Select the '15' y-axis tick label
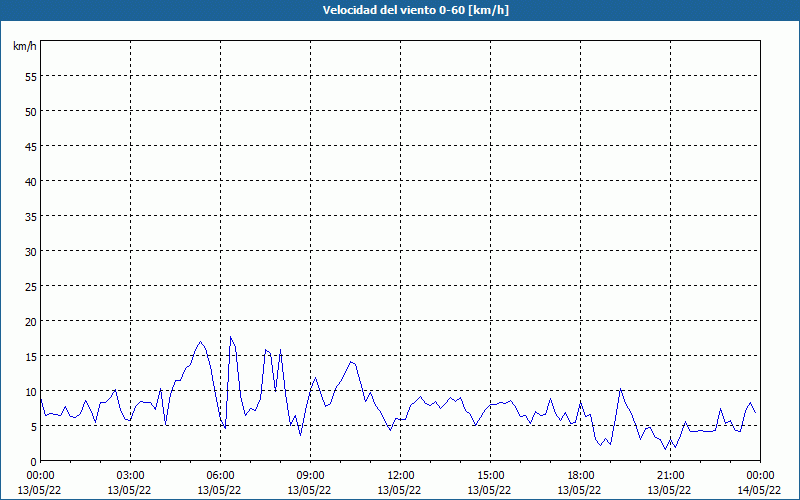Image resolution: width=800 pixels, height=500 pixels. point(31,356)
